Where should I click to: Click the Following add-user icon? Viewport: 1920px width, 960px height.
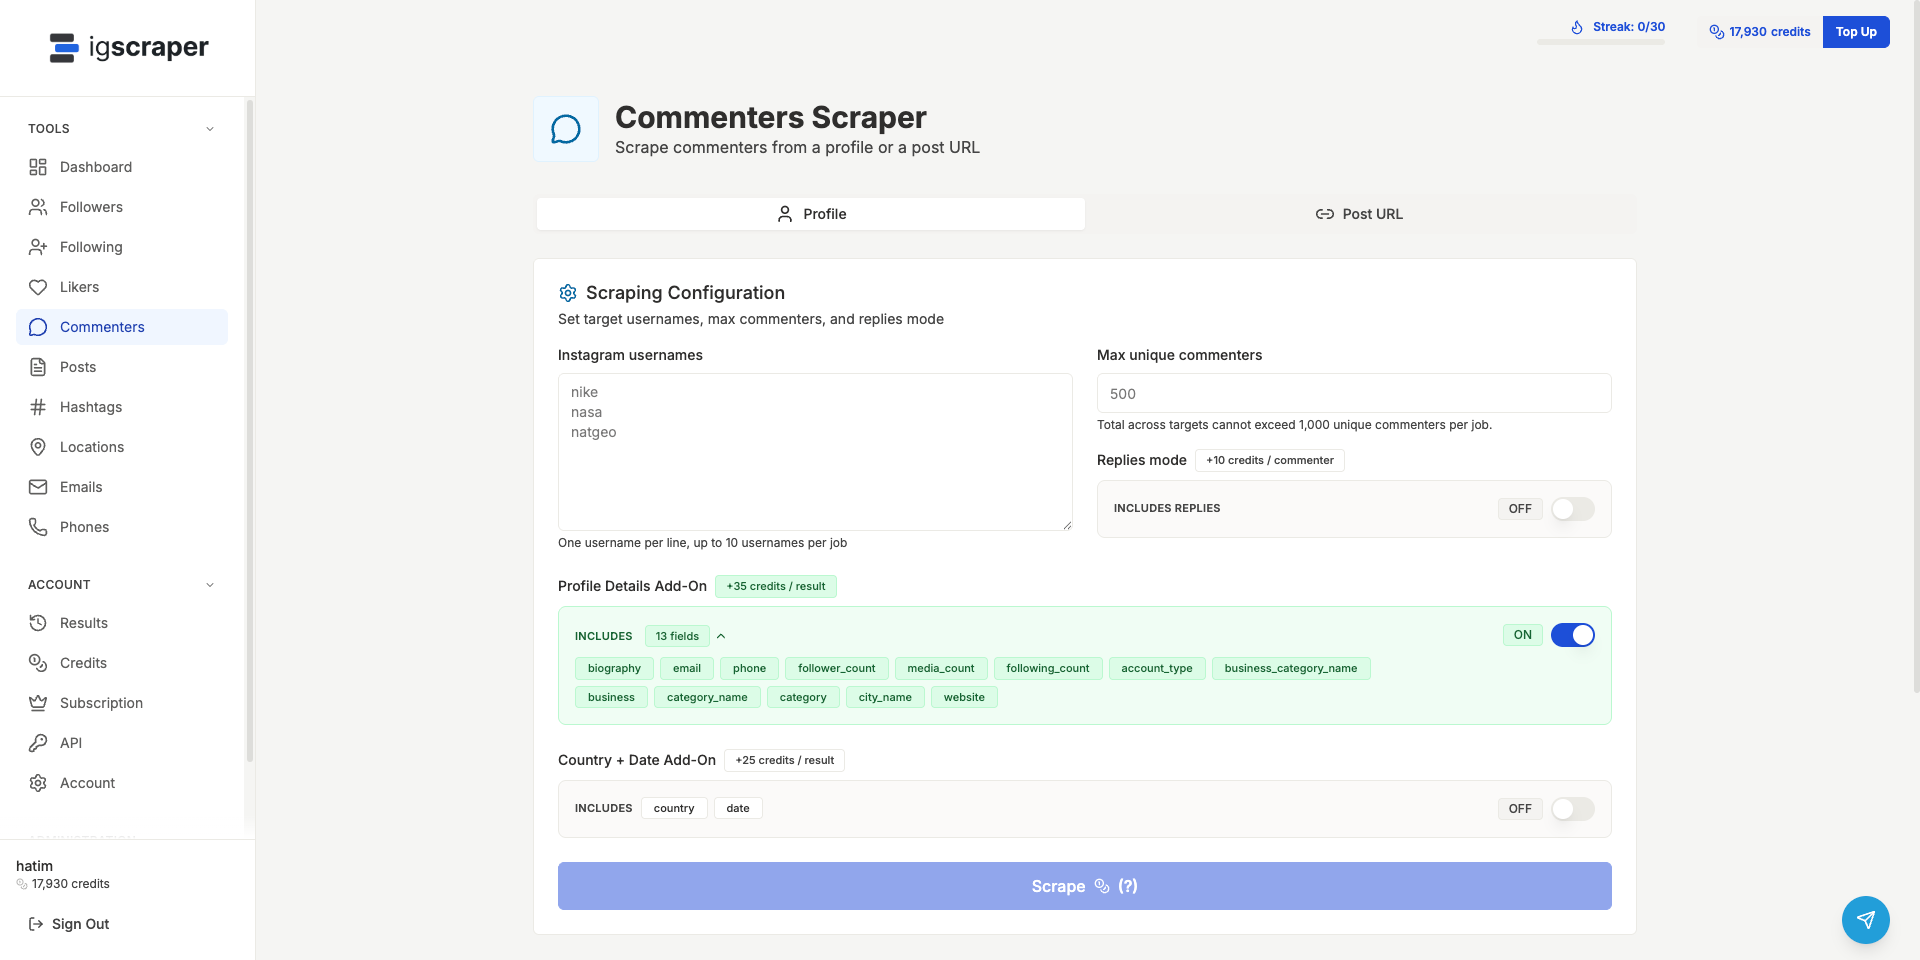(38, 247)
